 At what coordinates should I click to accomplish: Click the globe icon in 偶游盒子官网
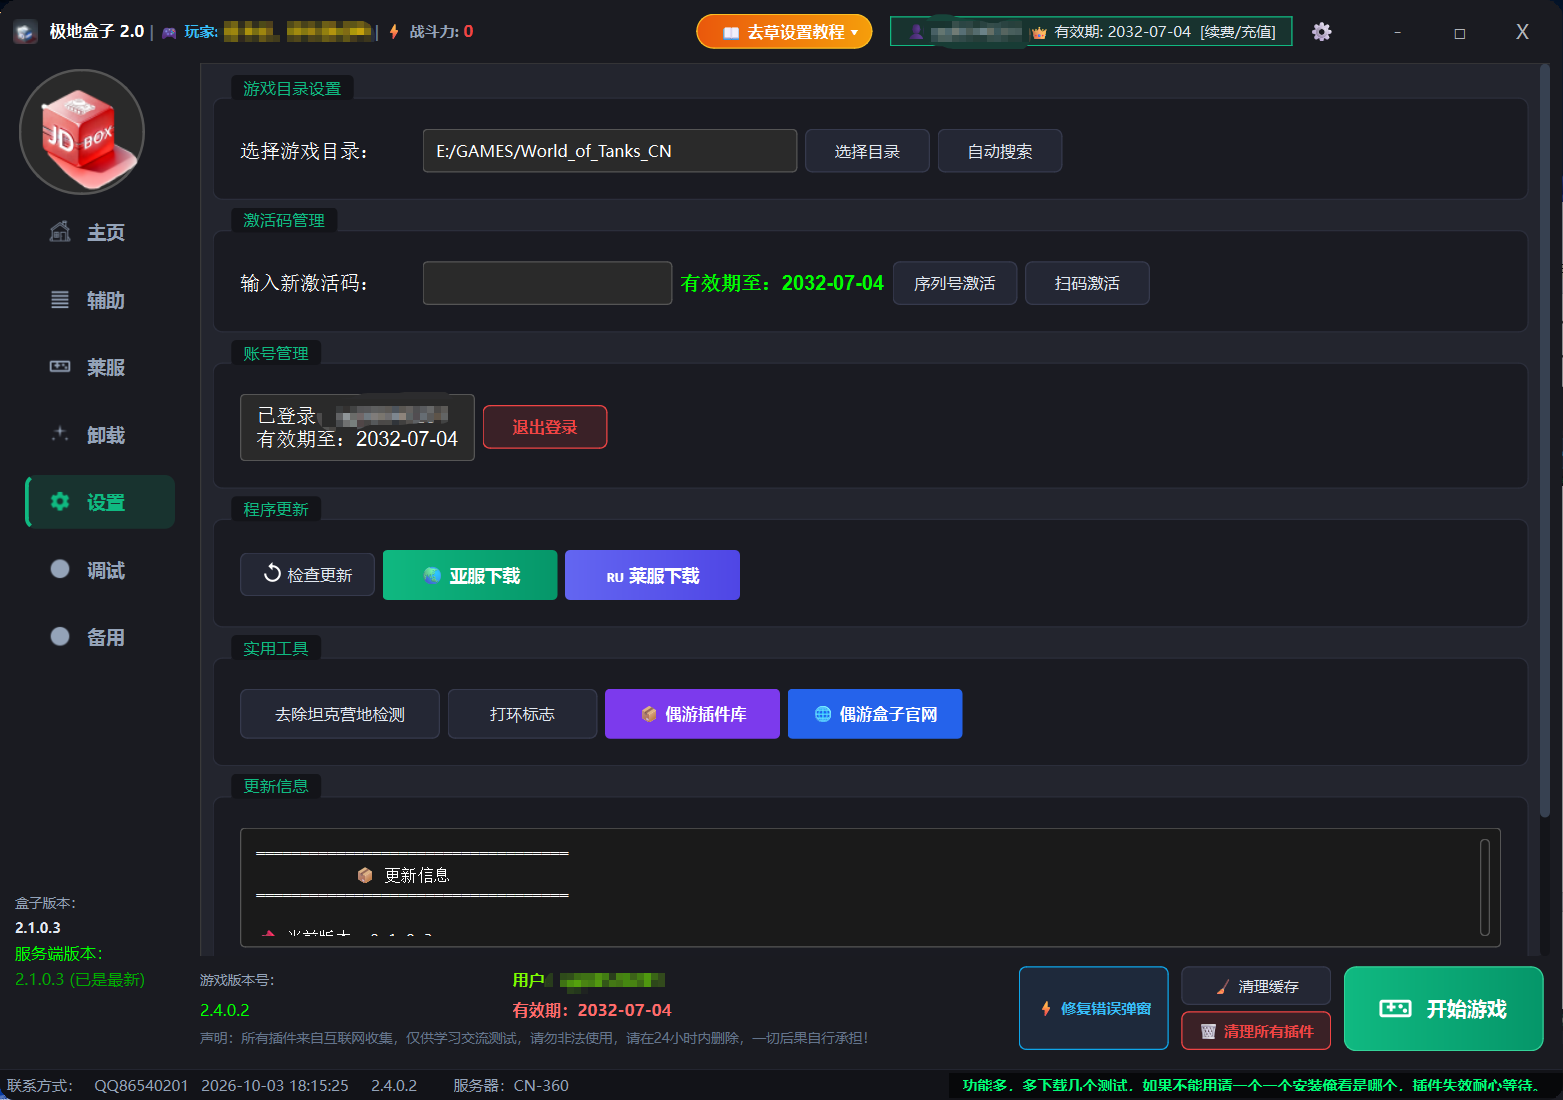click(x=823, y=714)
